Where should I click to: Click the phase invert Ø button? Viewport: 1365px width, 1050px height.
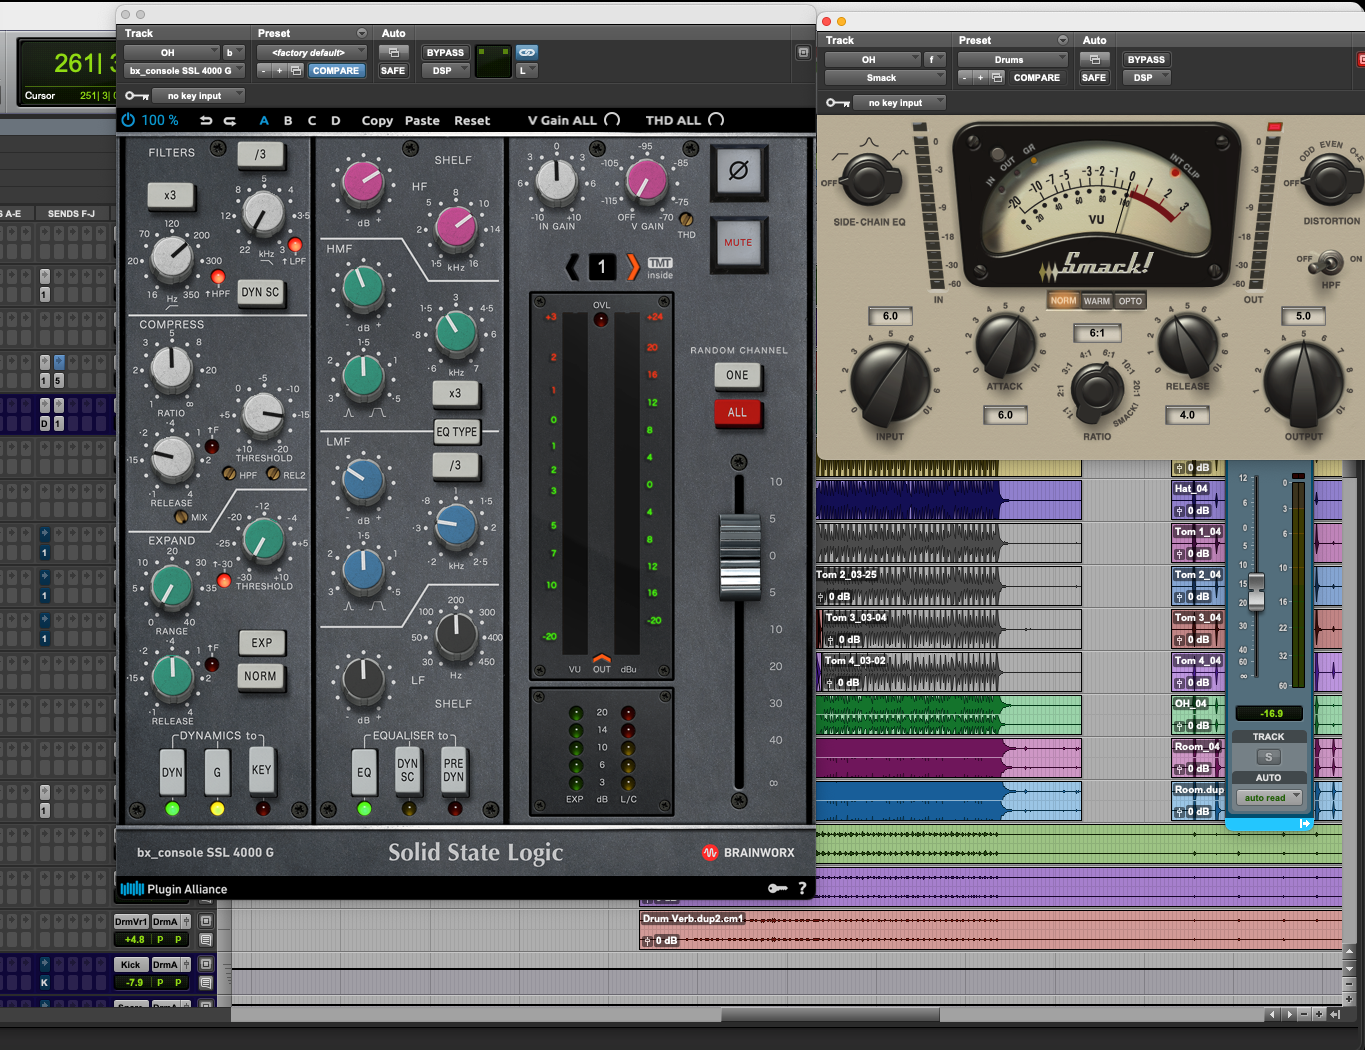tap(739, 171)
